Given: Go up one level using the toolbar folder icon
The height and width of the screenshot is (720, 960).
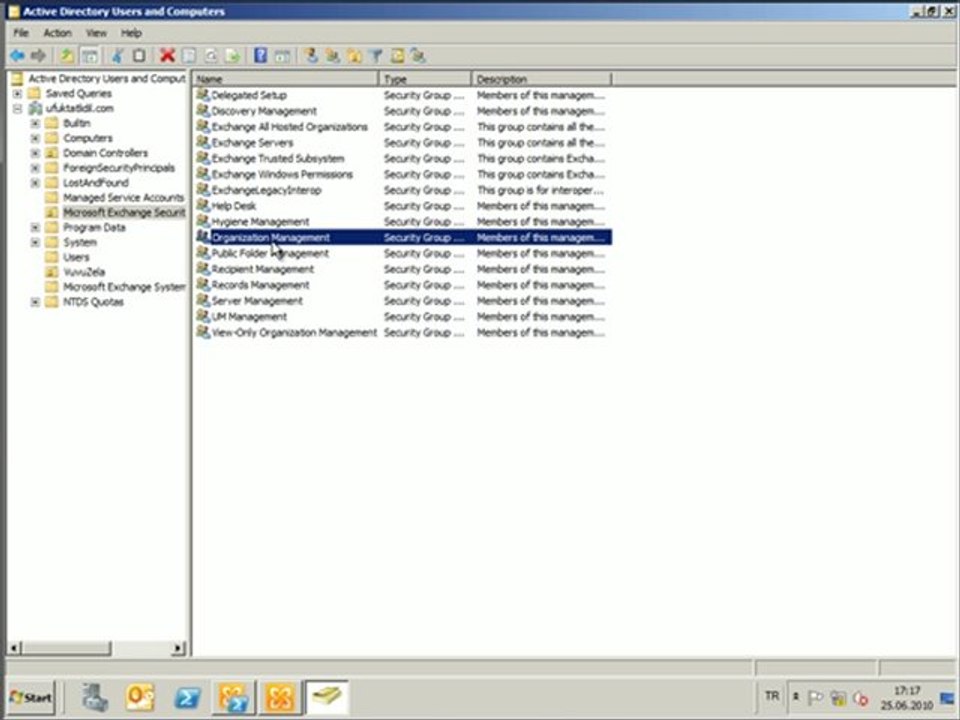Looking at the screenshot, I should [67, 56].
